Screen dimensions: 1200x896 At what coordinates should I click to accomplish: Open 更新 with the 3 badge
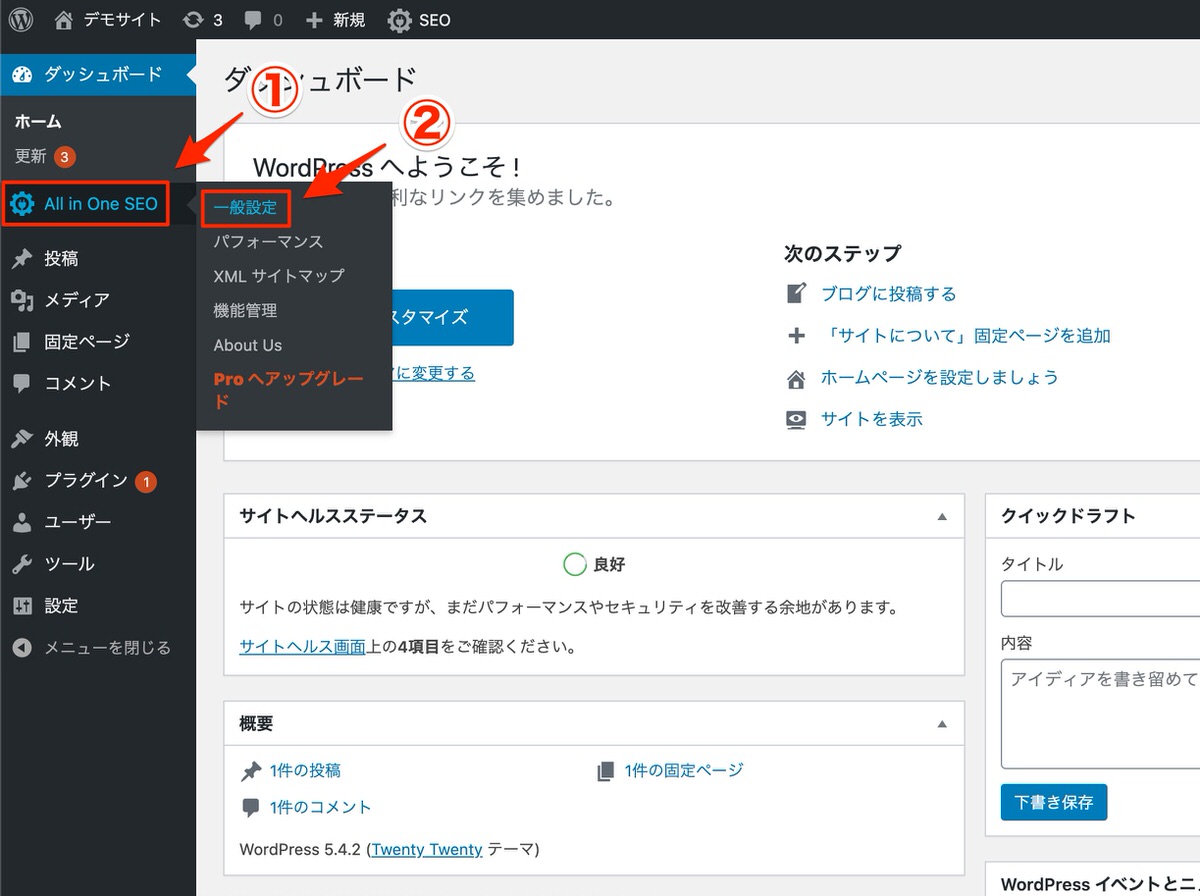[x=46, y=157]
